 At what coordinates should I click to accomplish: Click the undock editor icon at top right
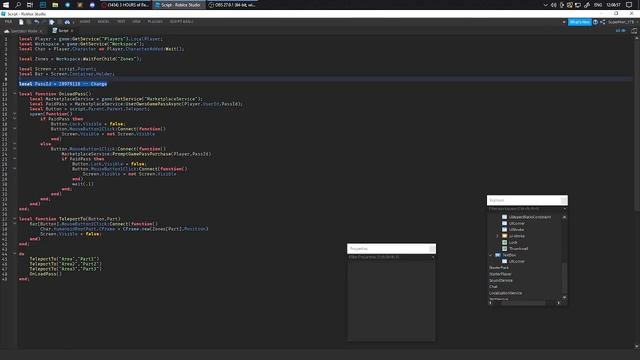click(x=634, y=31)
